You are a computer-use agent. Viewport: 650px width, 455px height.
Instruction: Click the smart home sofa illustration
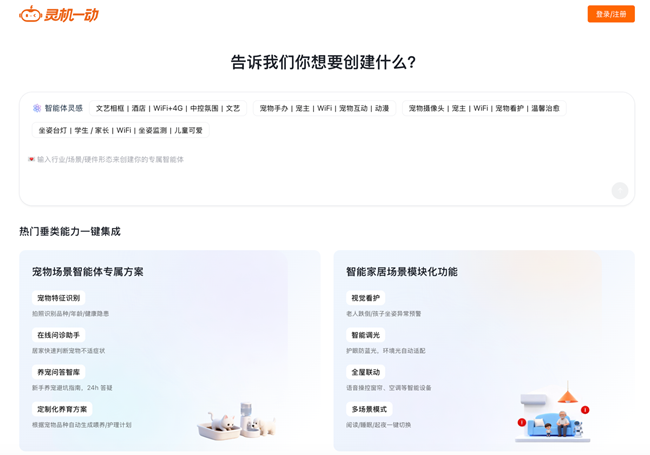point(555,416)
